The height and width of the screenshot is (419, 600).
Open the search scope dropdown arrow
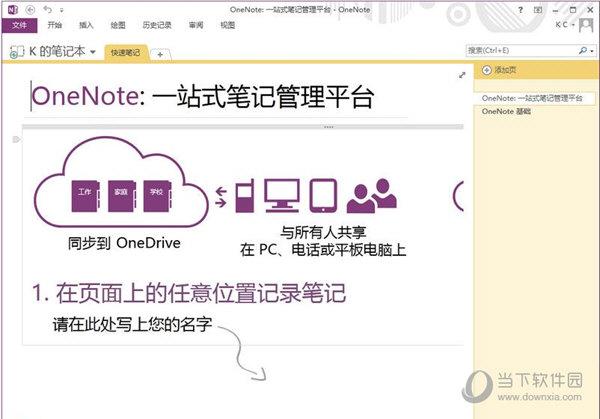[x=592, y=51]
